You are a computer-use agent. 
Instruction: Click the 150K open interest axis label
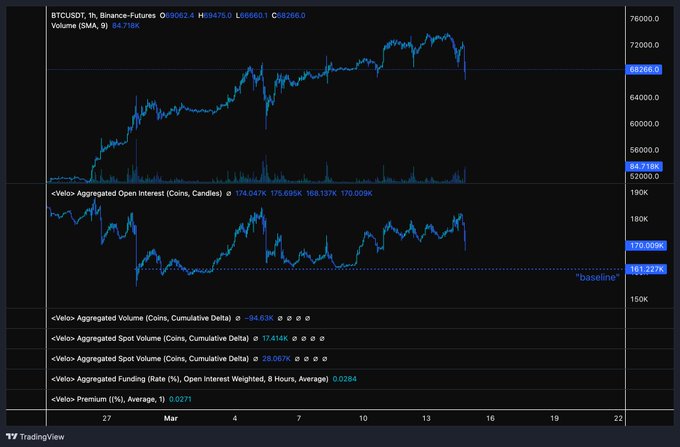(639, 299)
